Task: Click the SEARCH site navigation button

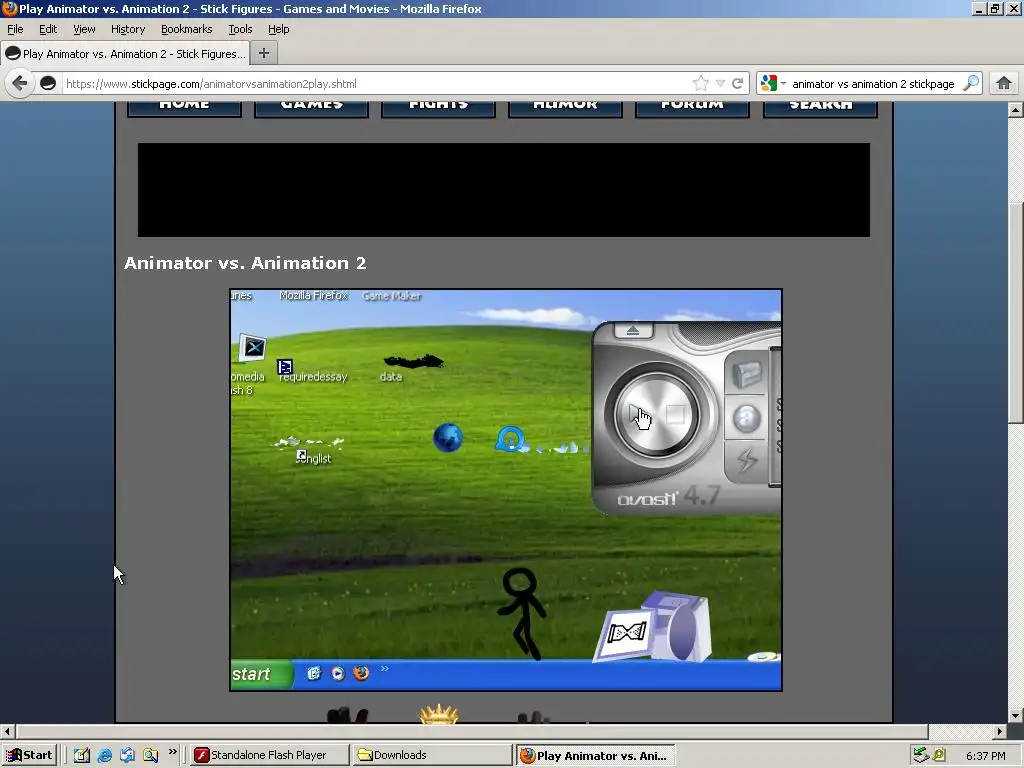Action: [820, 109]
